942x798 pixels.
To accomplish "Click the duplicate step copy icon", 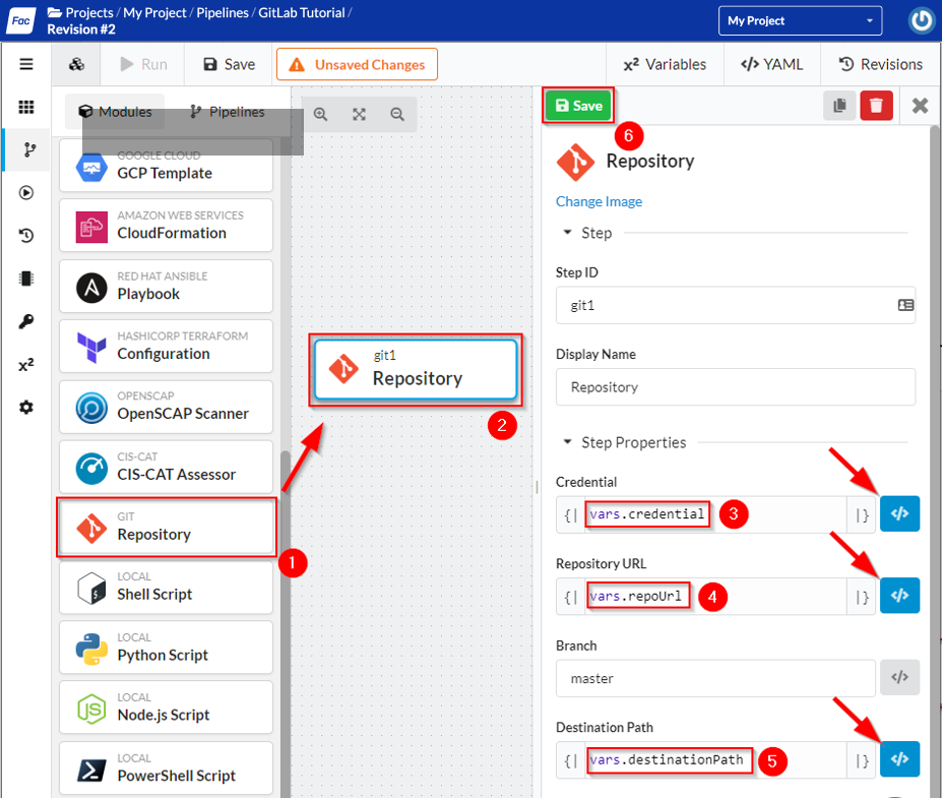I will [839, 105].
